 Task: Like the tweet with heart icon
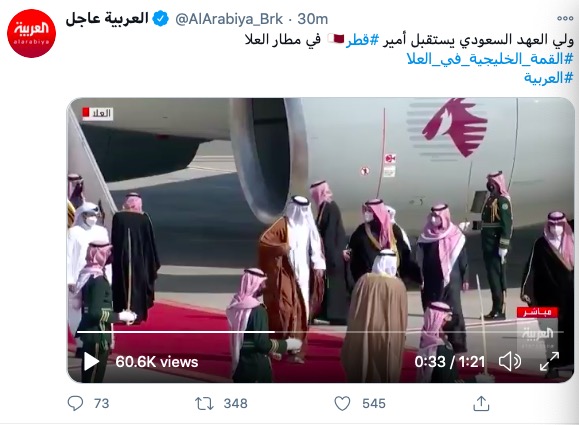342,403
